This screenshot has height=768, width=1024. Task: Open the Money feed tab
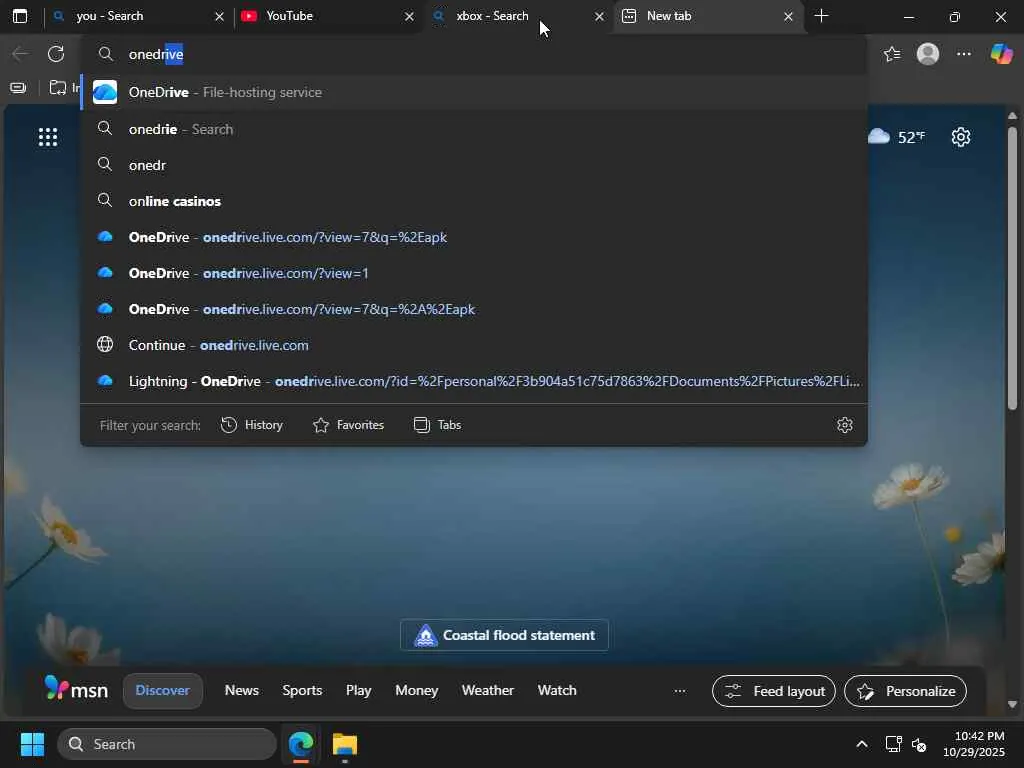pos(417,690)
